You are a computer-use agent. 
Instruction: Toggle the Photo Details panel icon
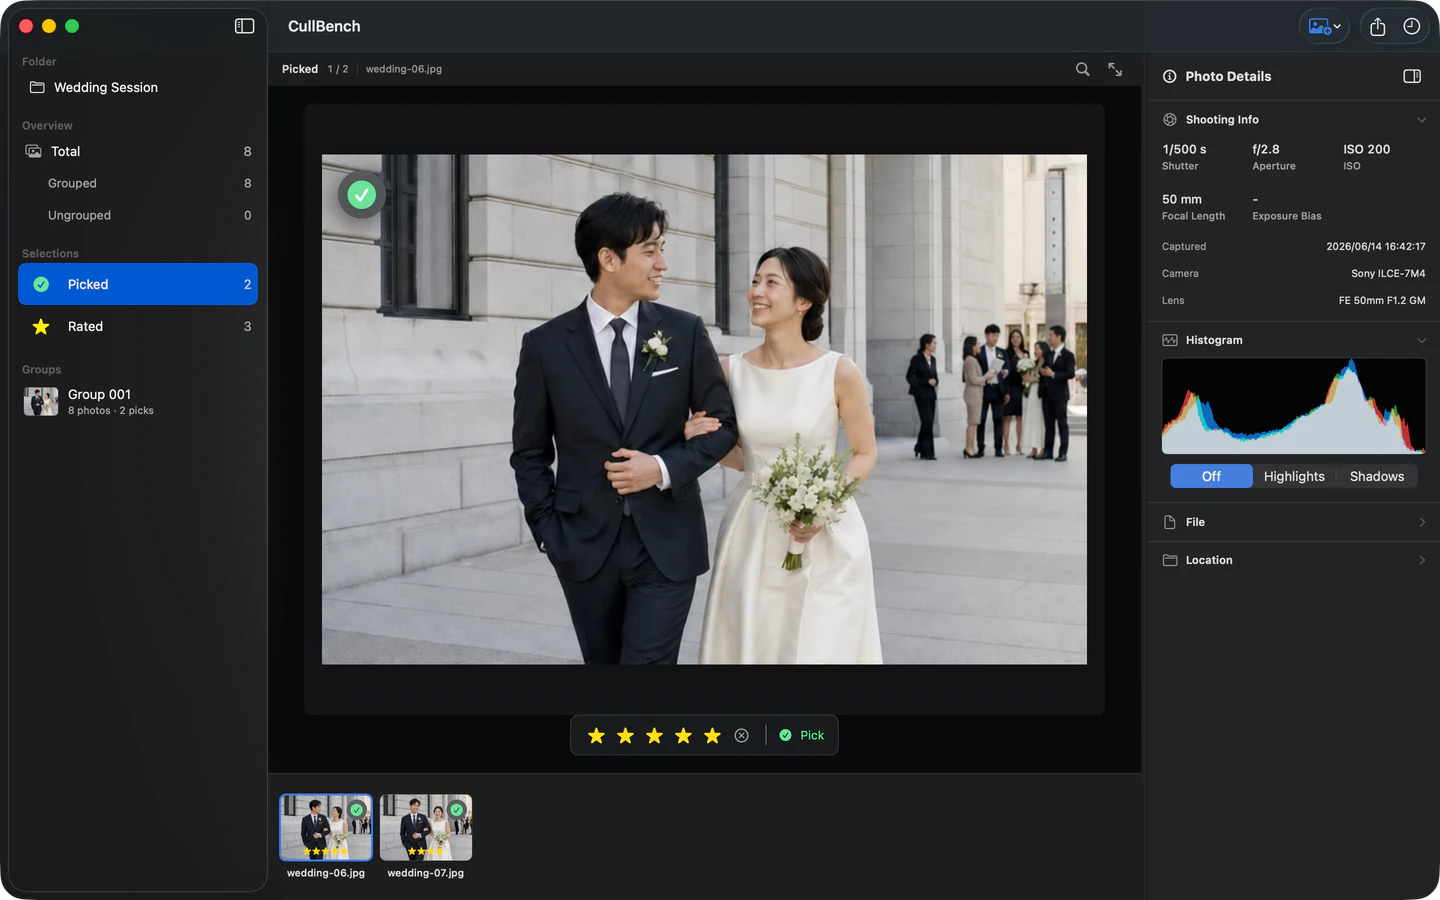[x=1412, y=76]
